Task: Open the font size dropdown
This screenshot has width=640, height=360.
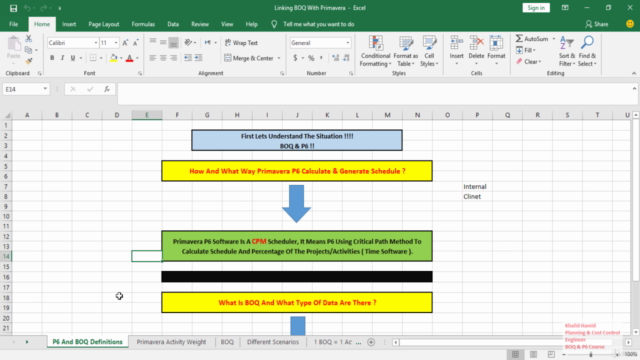Action: pos(116,43)
